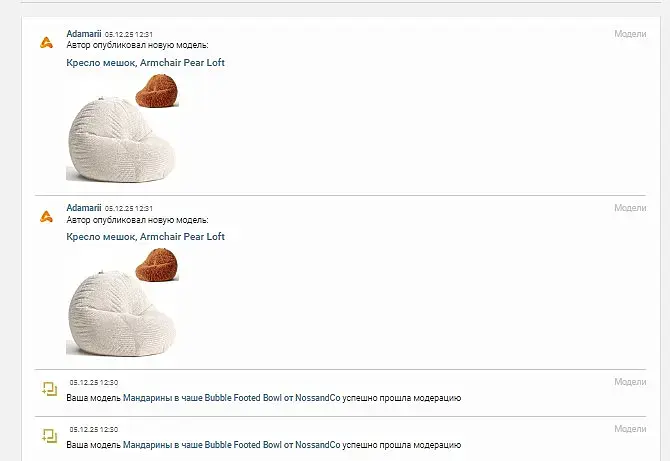670x461 pixels.
Task: Open the white bean bag preview in the first notification
Action: coord(121,139)
